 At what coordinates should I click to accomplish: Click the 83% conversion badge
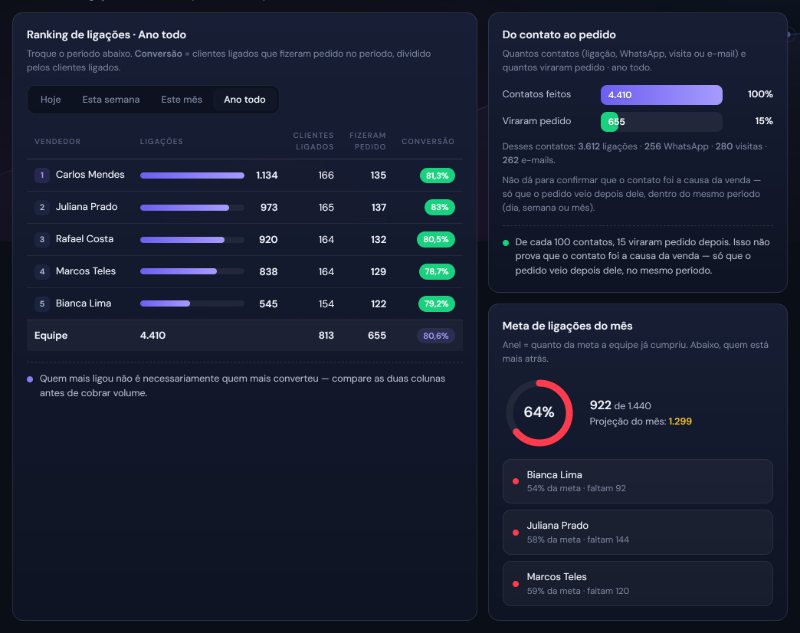coord(439,207)
